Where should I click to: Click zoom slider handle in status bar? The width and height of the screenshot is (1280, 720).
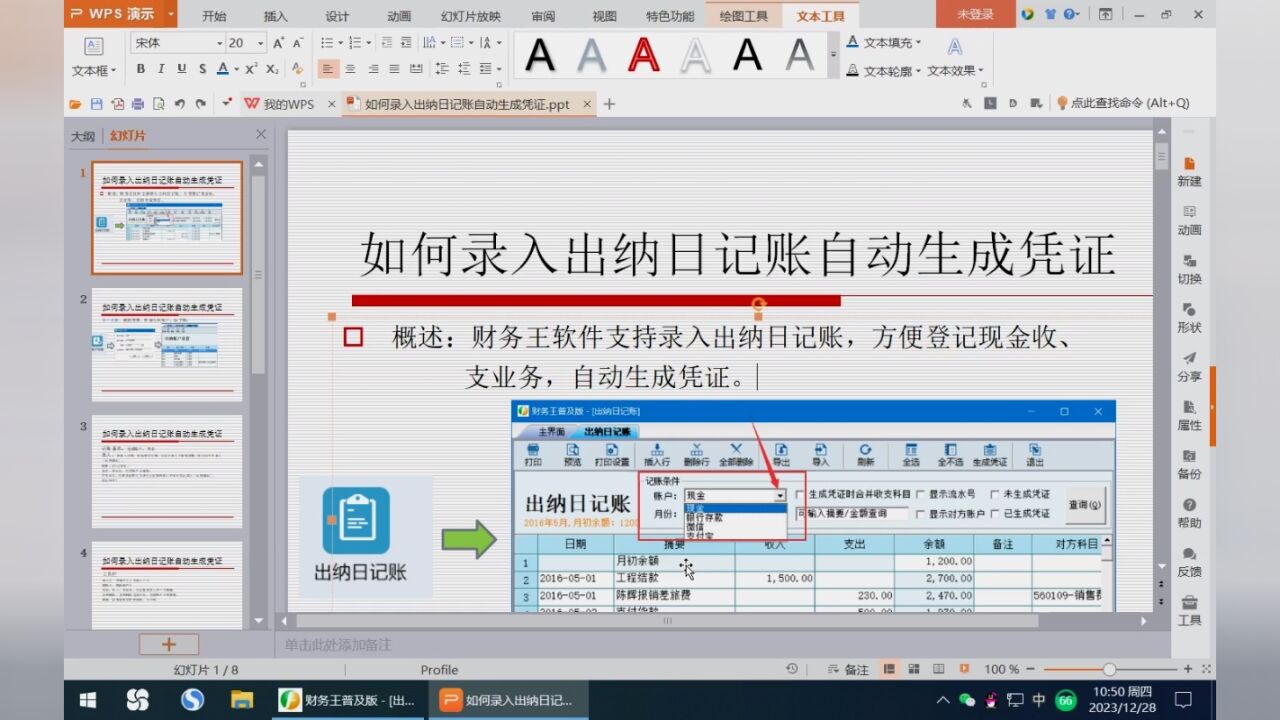point(1109,669)
